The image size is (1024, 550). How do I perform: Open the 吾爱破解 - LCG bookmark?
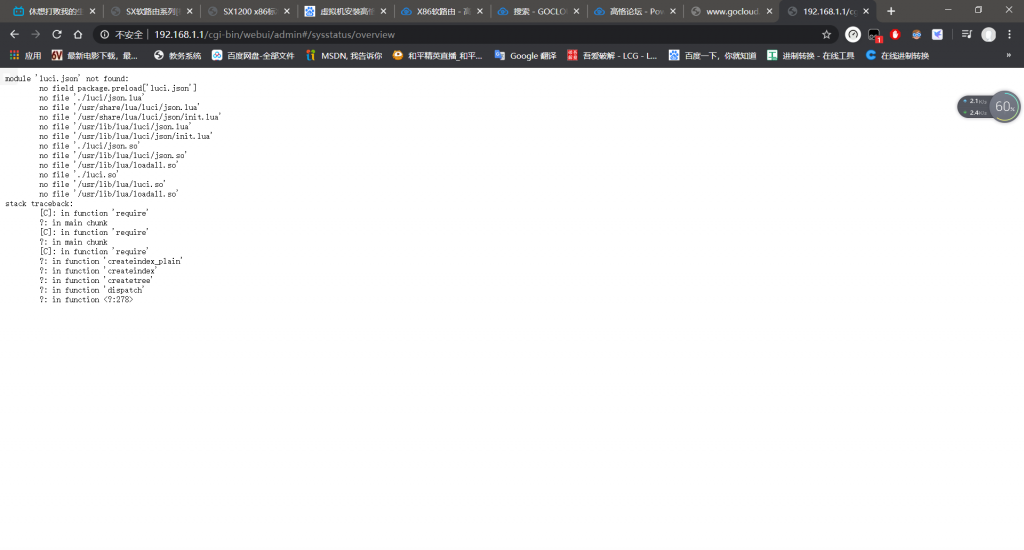coord(612,56)
